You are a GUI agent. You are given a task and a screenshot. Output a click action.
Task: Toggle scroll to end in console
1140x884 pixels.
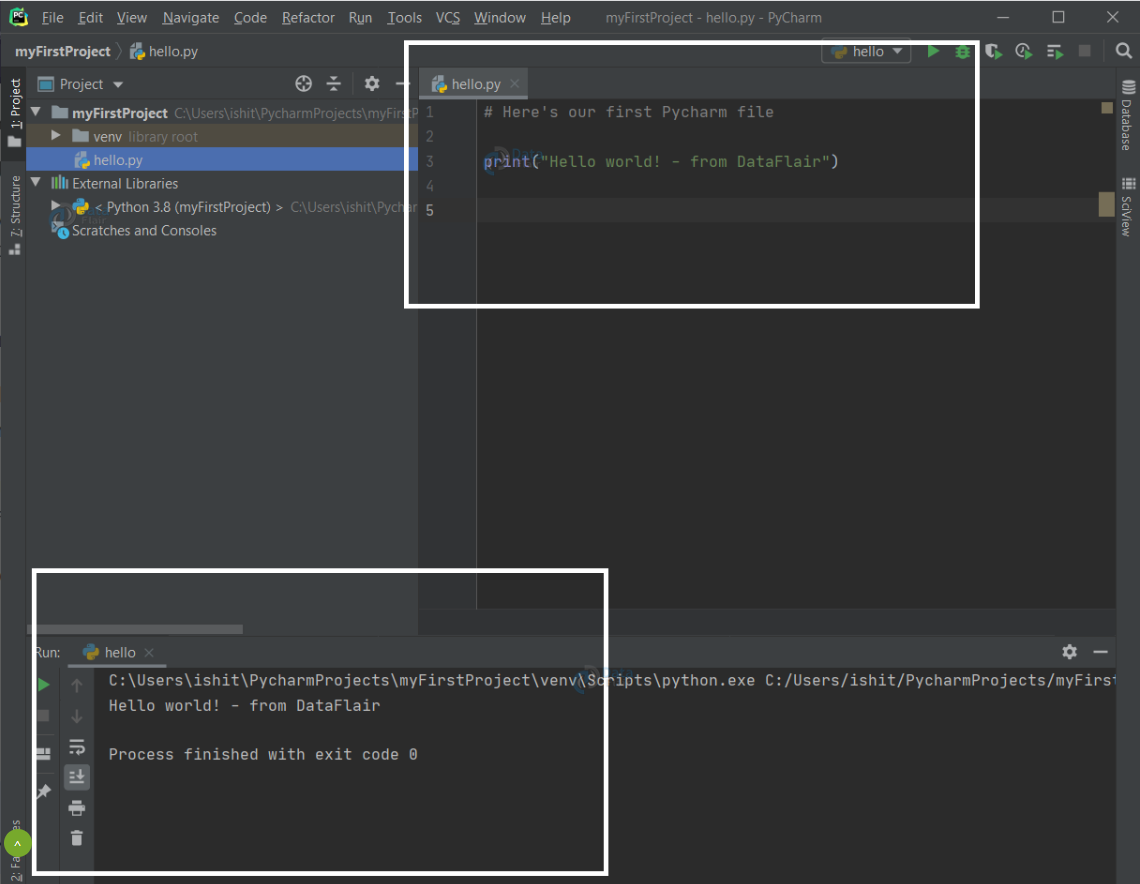(x=76, y=777)
